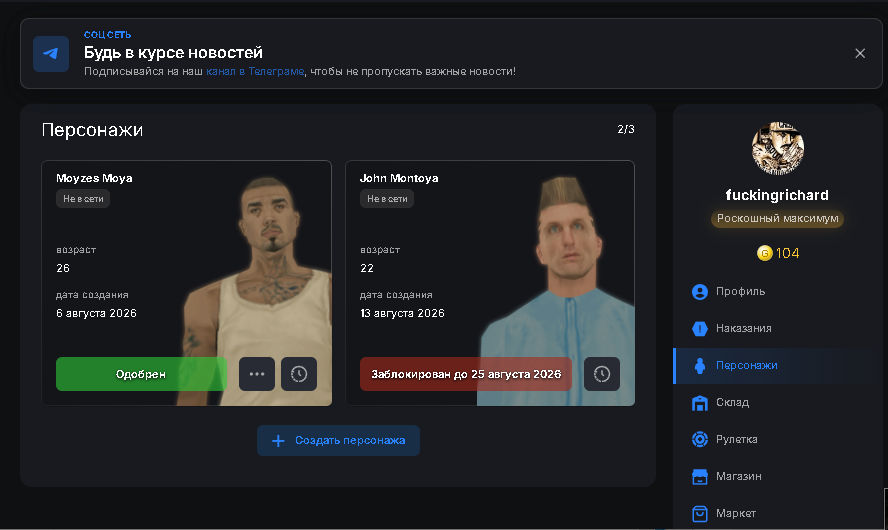Click the Склад warehouse icon
The height and width of the screenshot is (530, 888).
point(700,403)
